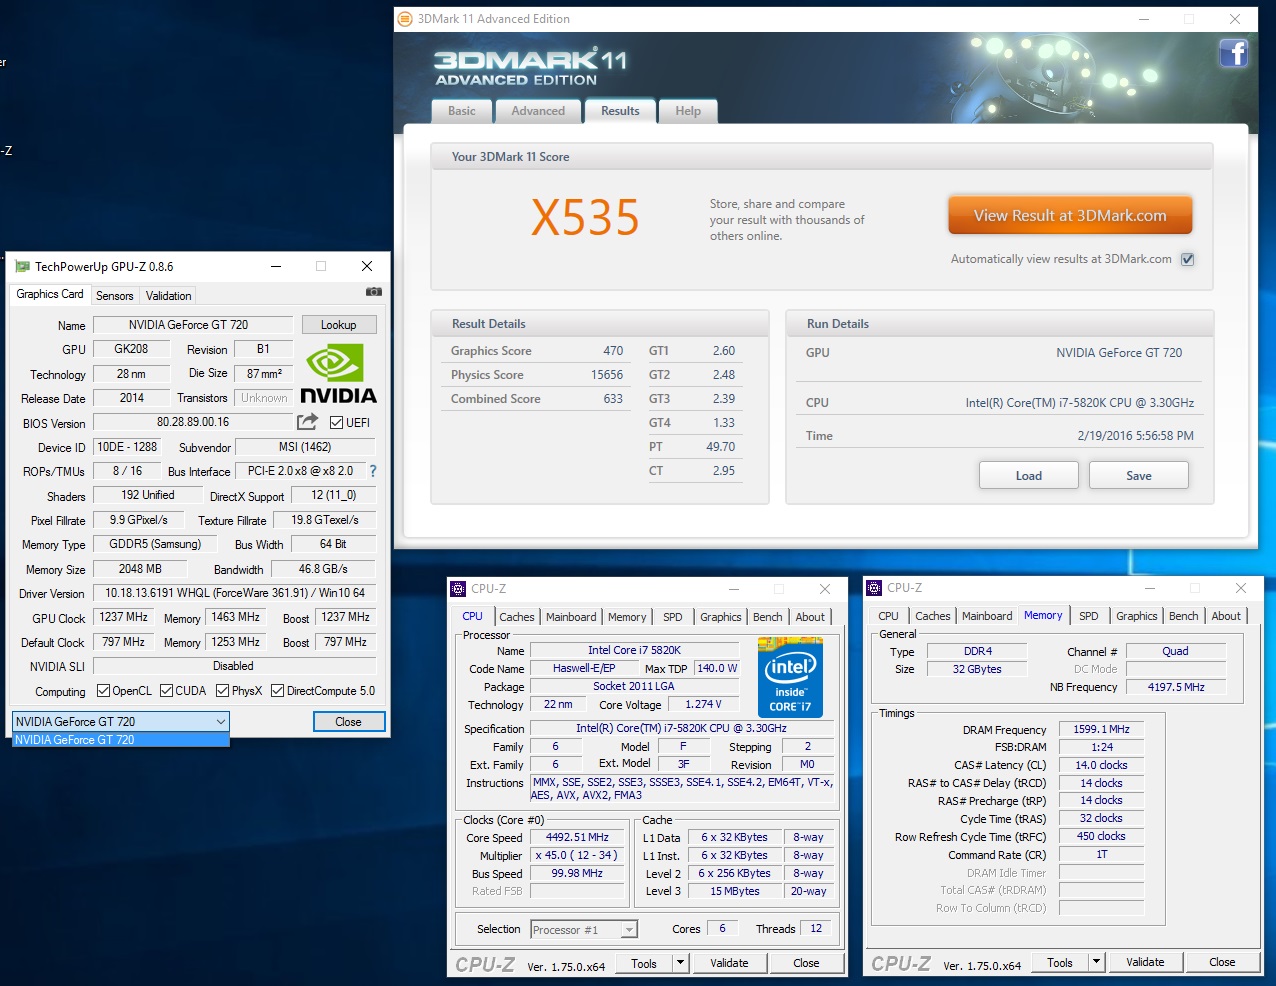The height and width of the screenshot is (986, 1276).
Task: Click View Result at 3DMark.com button
Action: click(x=1070, y=215)
